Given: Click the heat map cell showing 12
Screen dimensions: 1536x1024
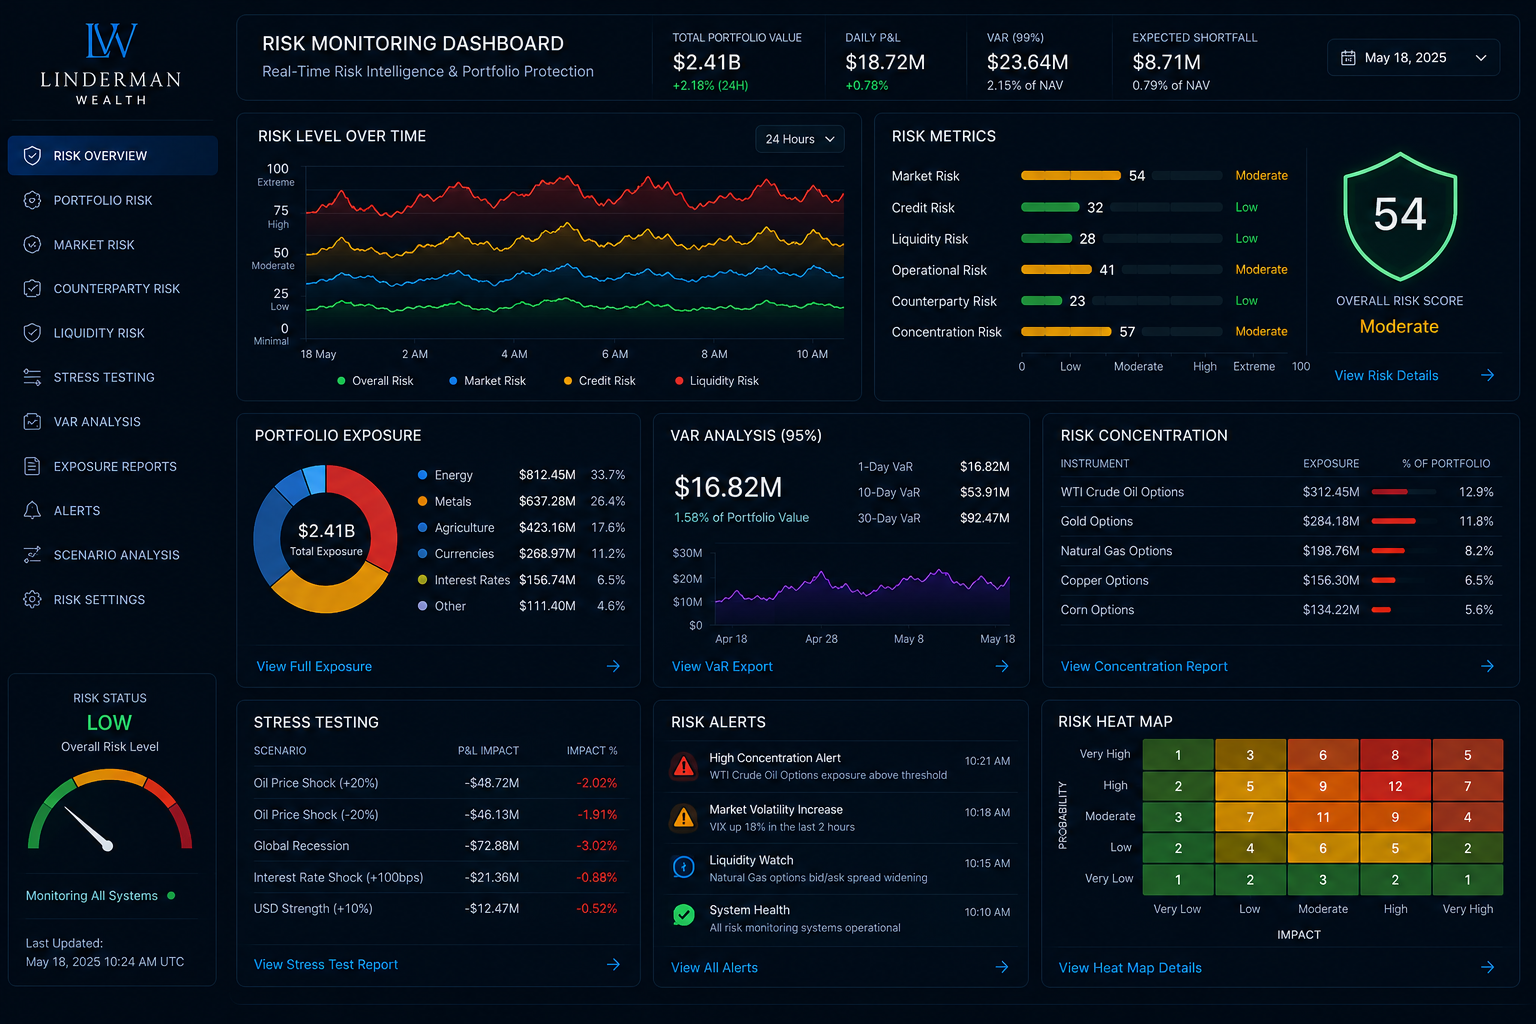Looking at the screenshot, I should click(1395, 786).
